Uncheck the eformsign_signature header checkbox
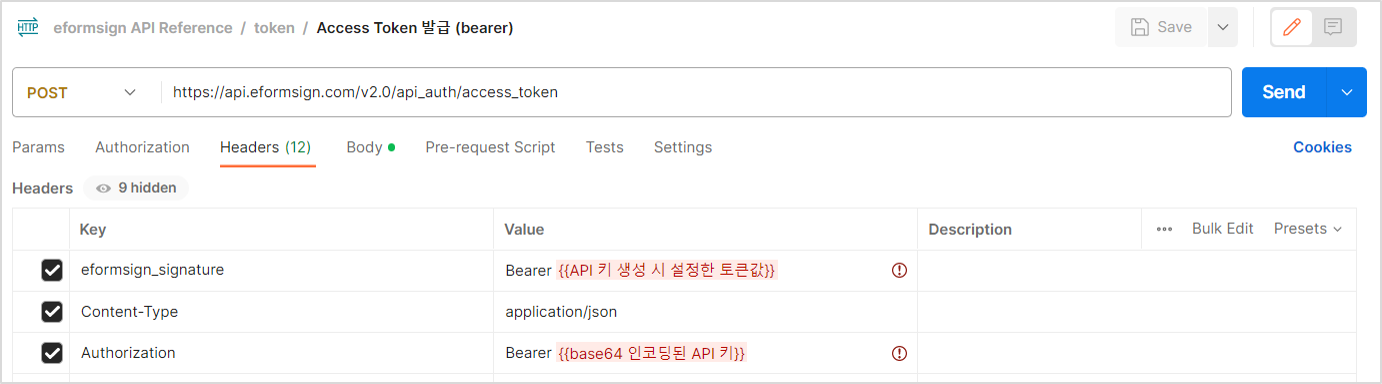The height and width of the screenshot is (384, 1382). pos(52,270)
